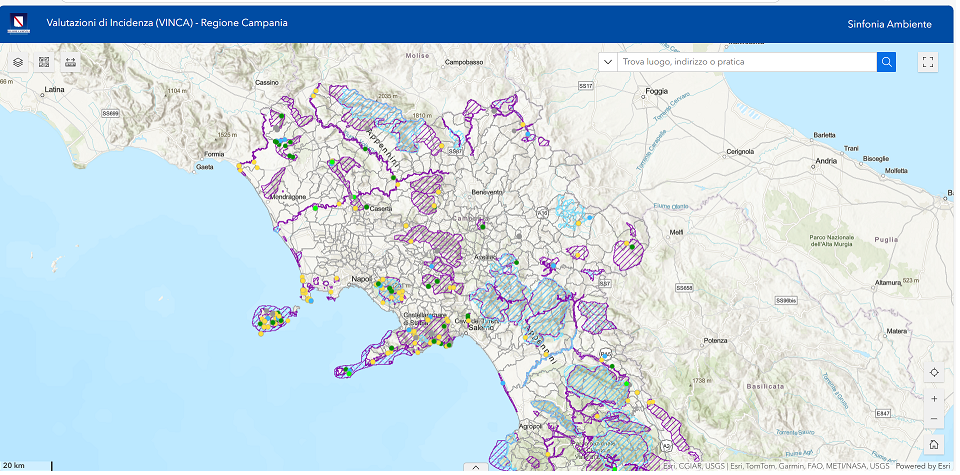The image size is (960, 475).
Task: Click 'Powered by Esri' attribution link
Action: tap(922, 466)
